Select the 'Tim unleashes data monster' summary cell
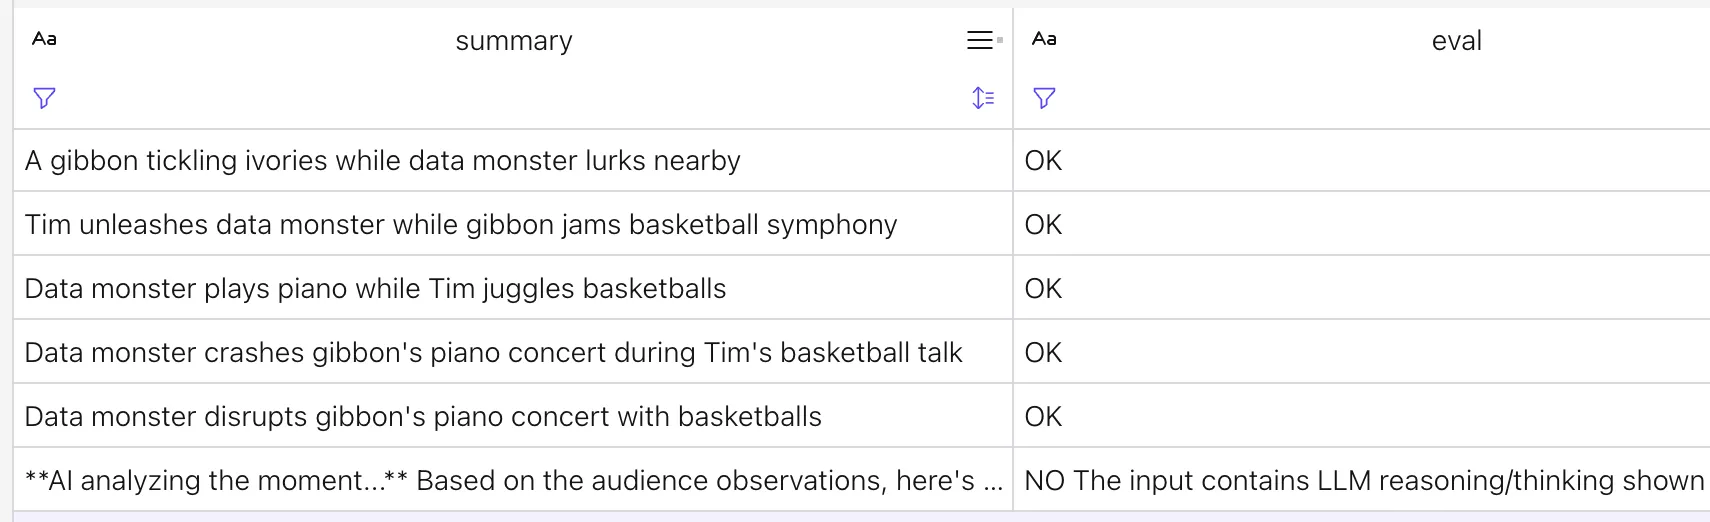Viewport: 1710px width, 522px height. [x=460, y=225]
